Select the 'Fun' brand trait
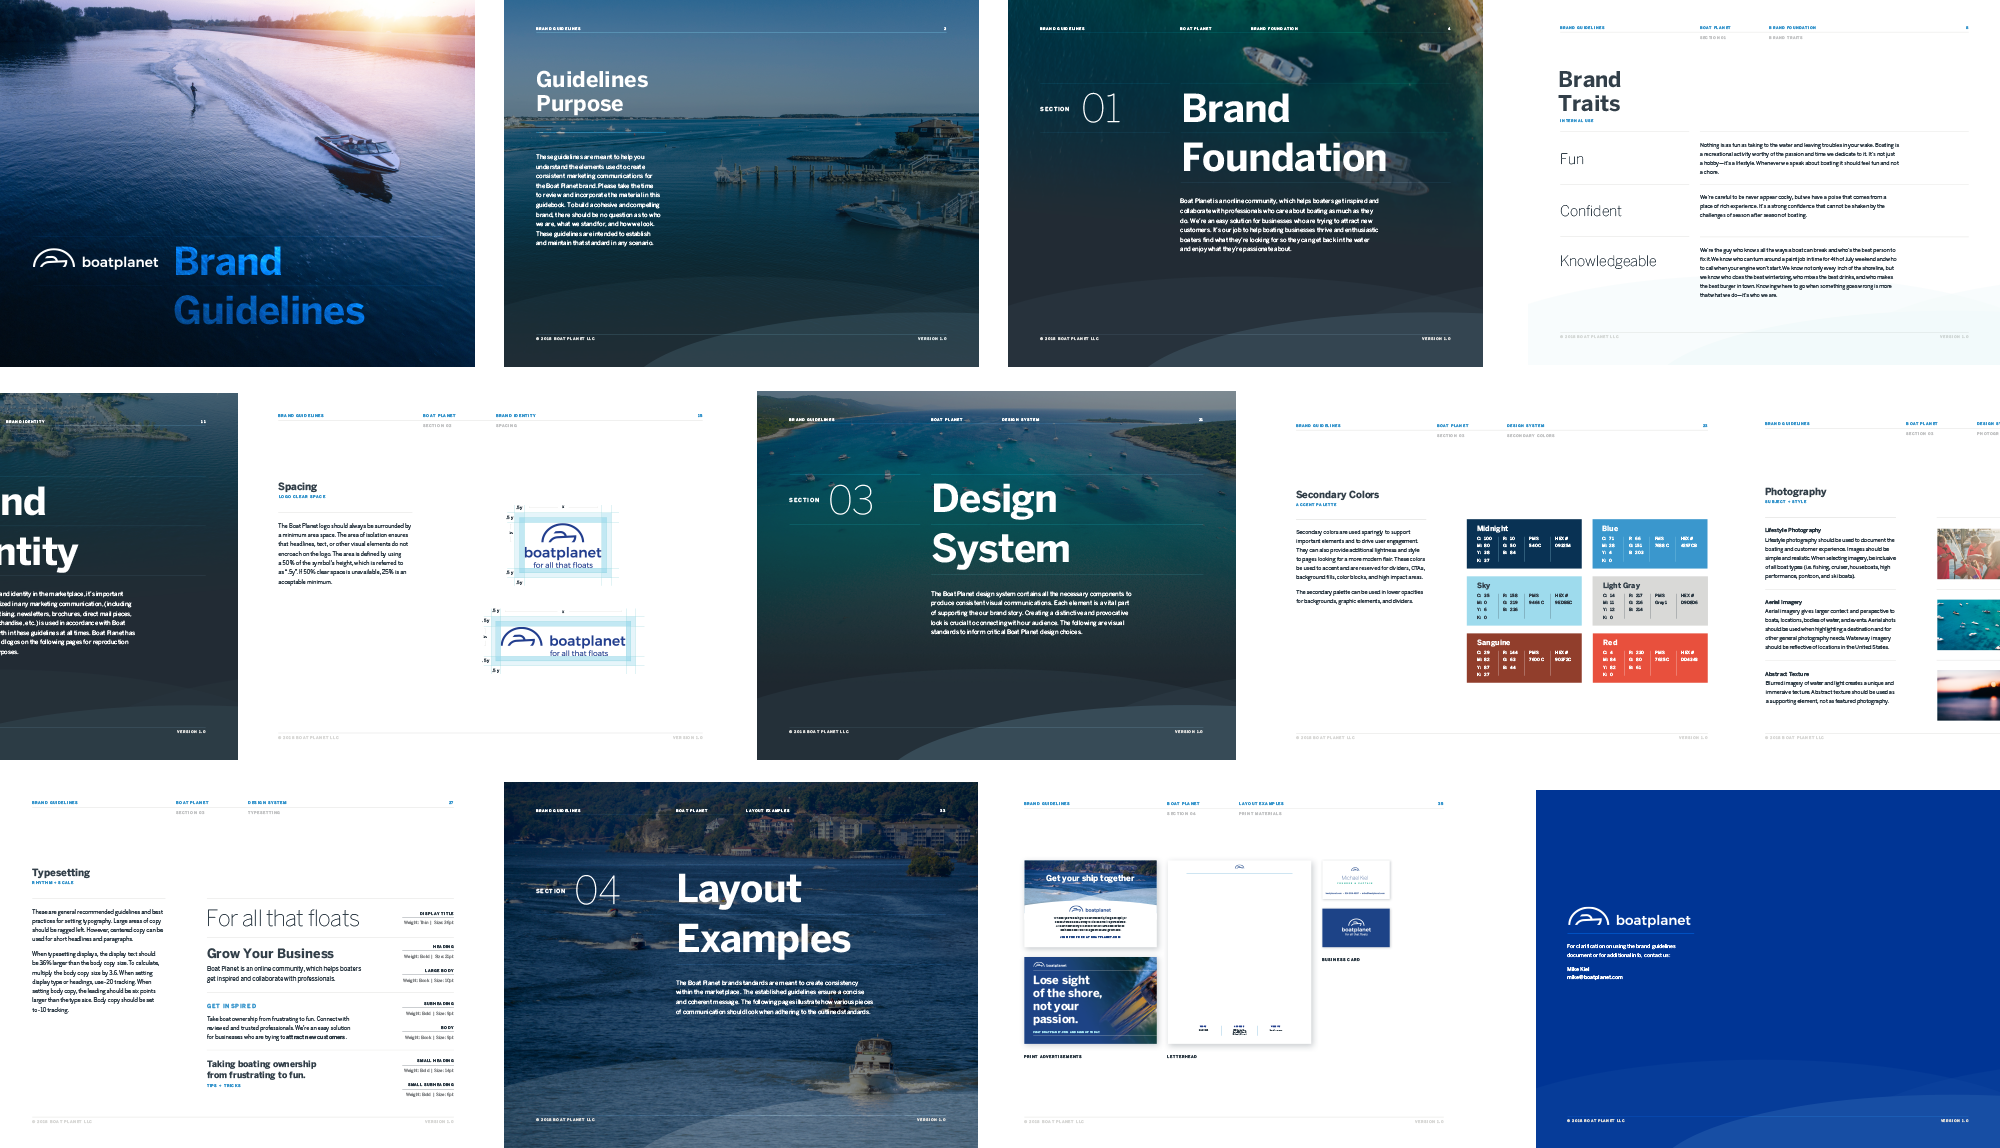This screenshot has width=2000, height=1148. [x=1571, y=159]
